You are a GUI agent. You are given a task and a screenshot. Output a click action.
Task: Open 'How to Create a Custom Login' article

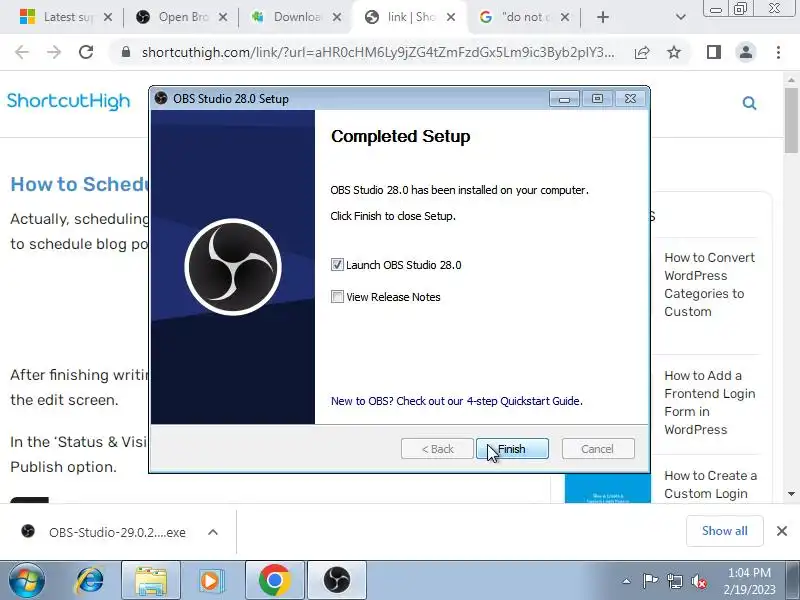click(x=710, y=485)
